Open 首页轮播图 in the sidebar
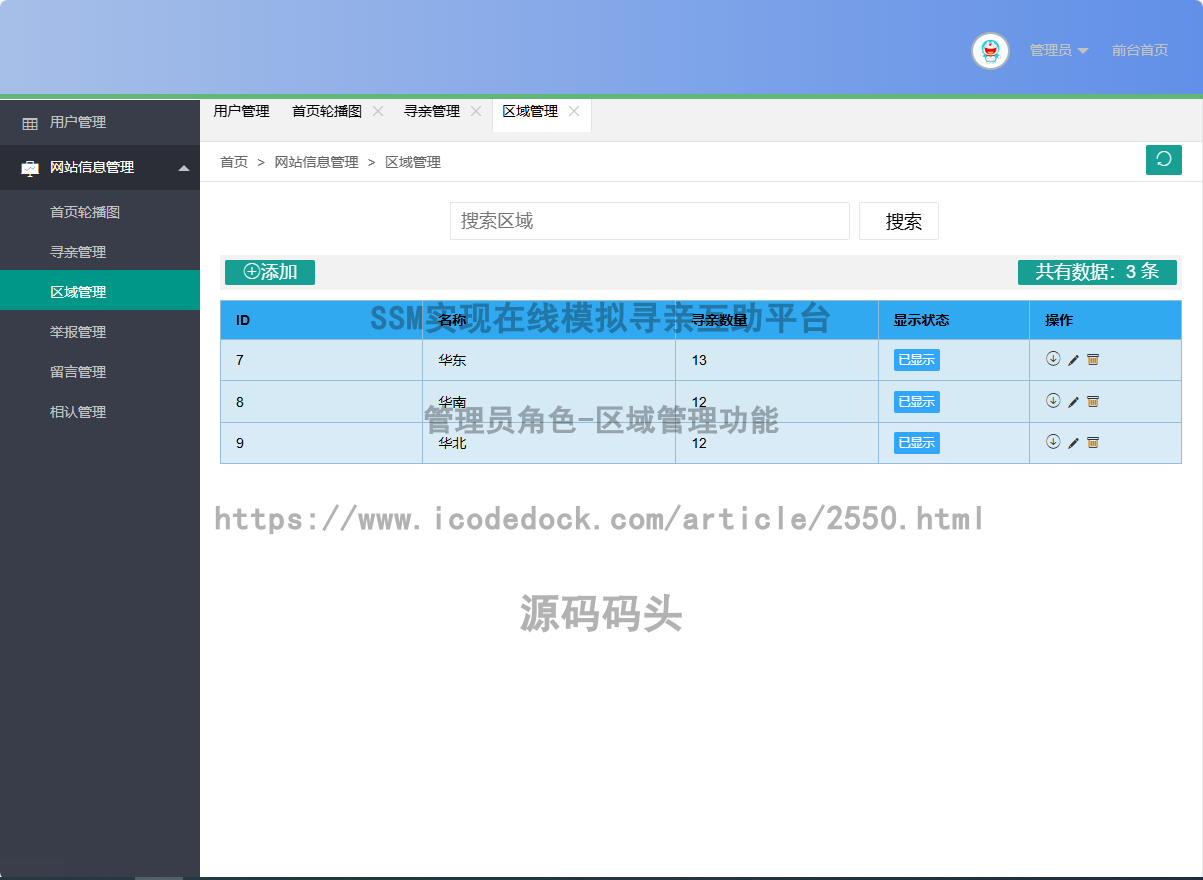Screen dimensions: 1203x880 click(100, 212)
